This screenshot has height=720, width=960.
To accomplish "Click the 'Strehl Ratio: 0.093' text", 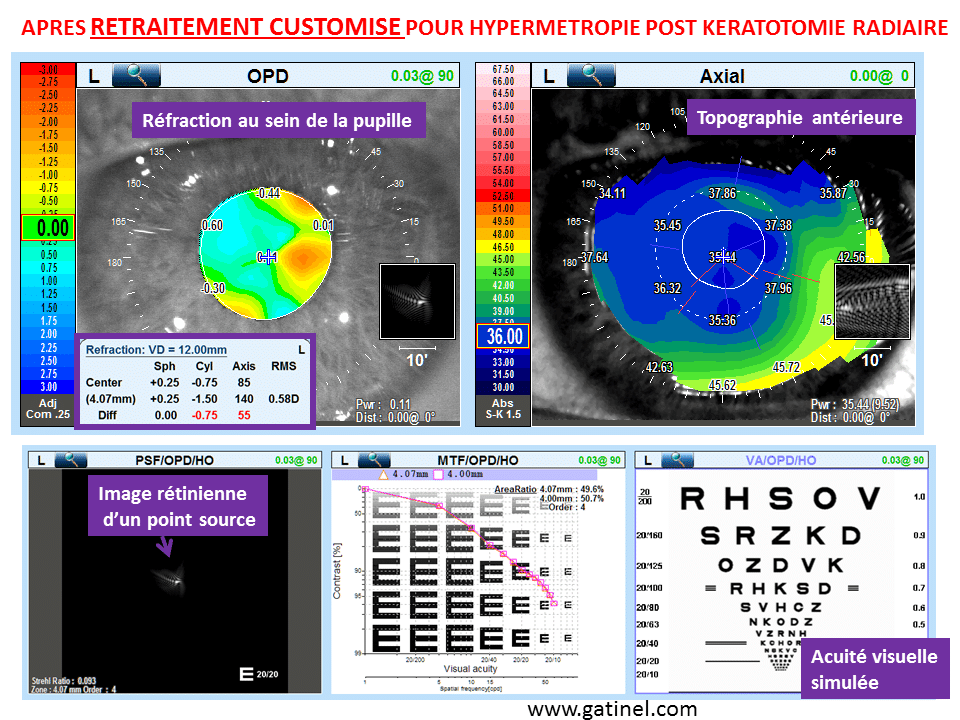I will coord(64,681).
